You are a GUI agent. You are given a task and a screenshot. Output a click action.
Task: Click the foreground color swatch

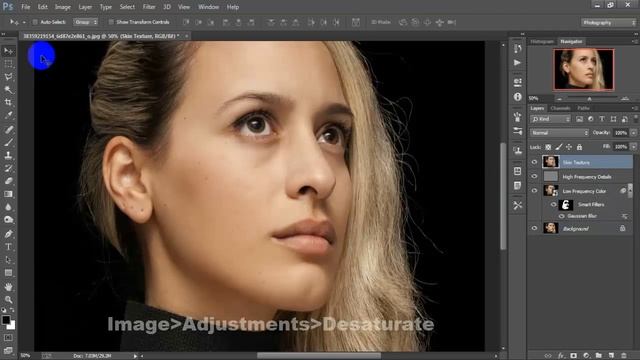click(x=6, y=320)
